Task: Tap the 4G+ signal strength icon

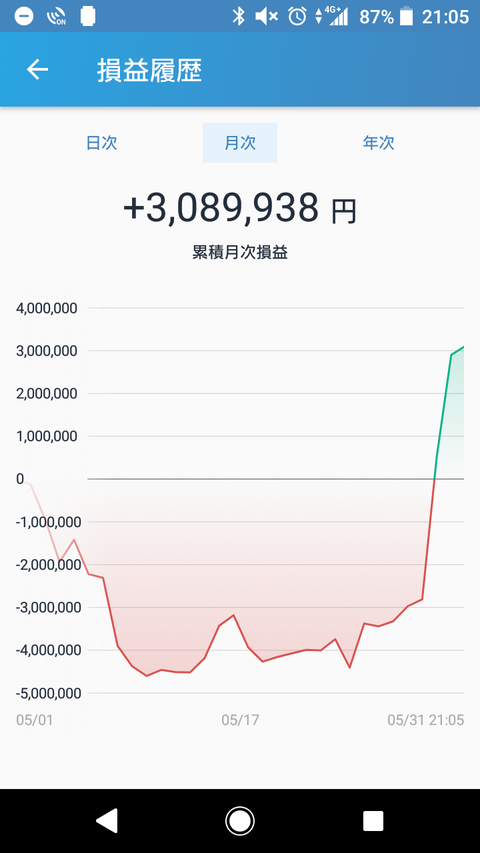Action: coord(332,16)
